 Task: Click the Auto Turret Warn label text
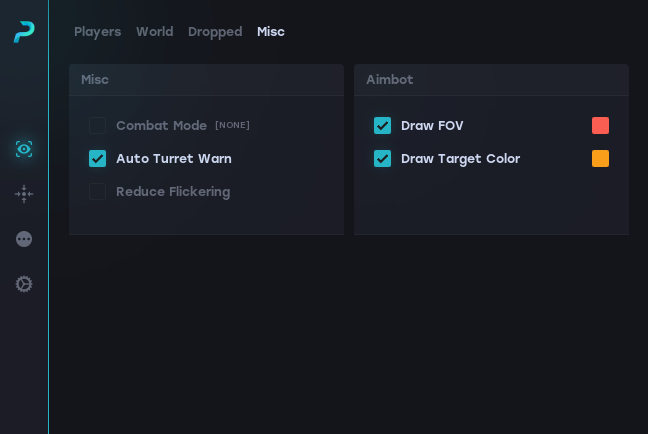174,159
